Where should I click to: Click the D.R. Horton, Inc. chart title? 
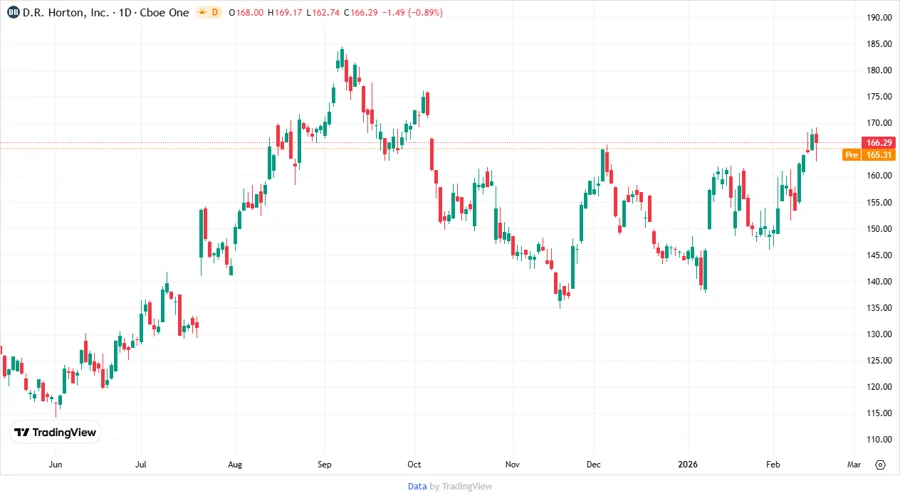pos(65,12)
